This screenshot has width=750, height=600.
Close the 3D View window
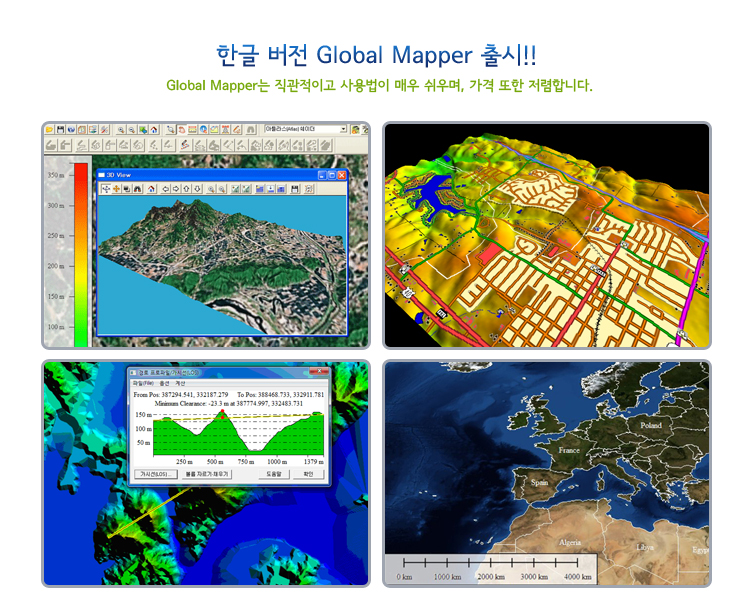click(342, 175)
